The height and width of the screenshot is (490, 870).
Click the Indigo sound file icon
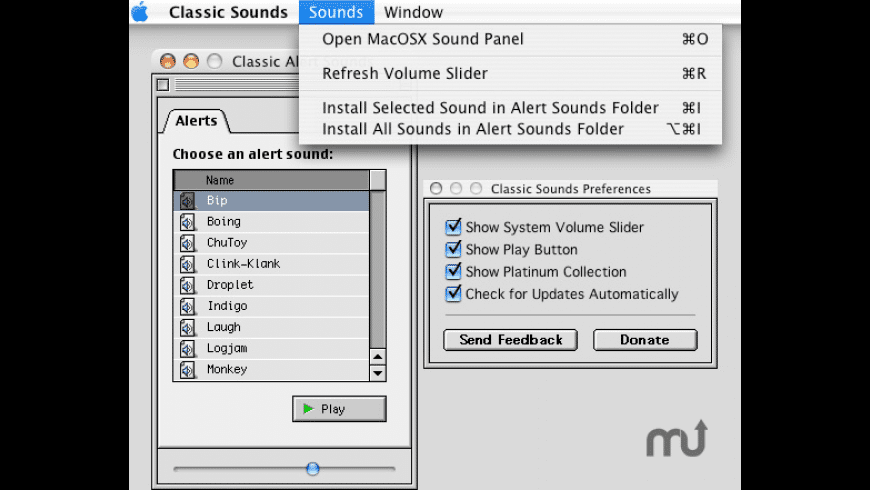pos(188,306)
